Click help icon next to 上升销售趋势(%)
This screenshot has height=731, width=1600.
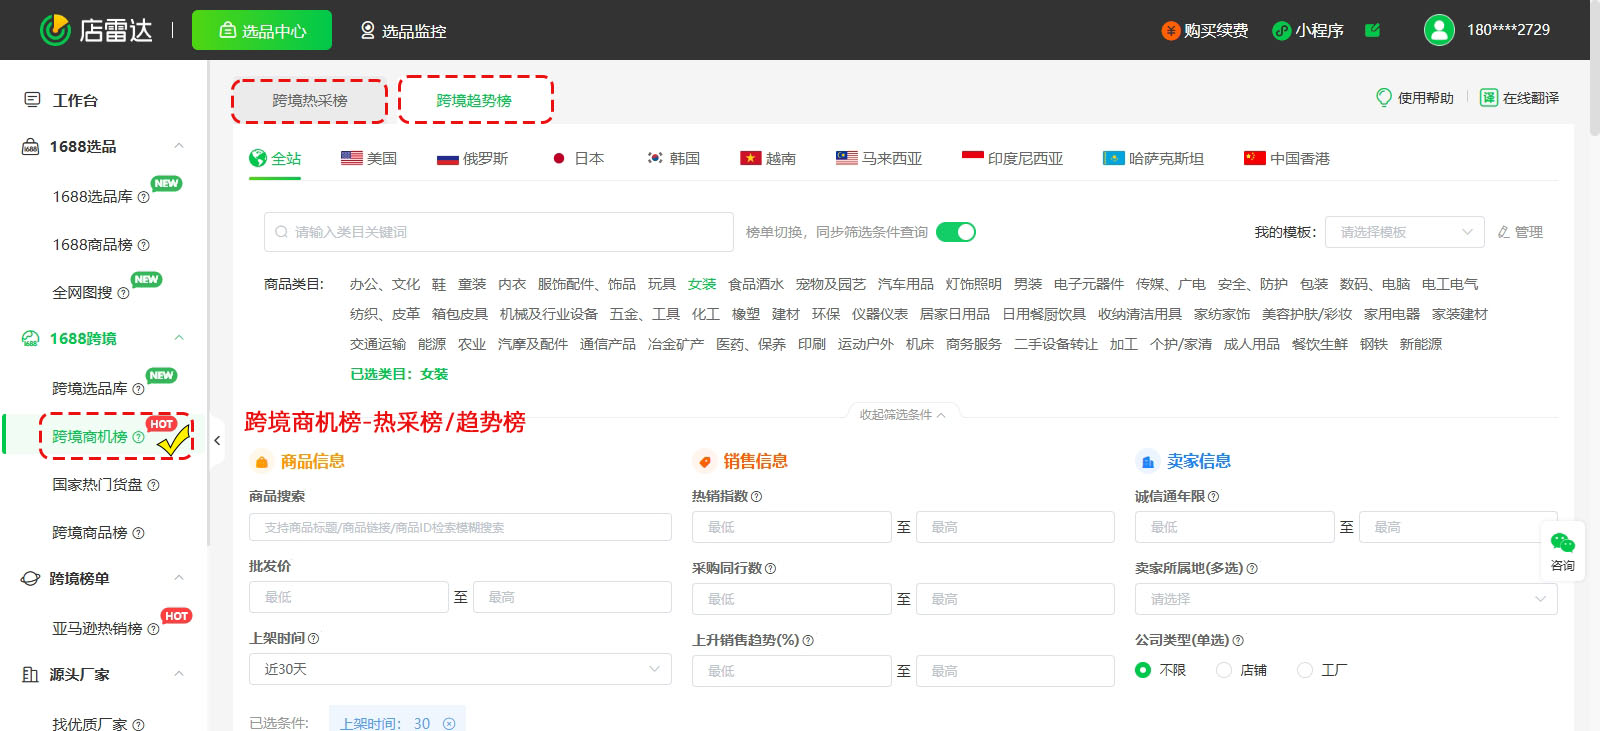pyautogui.click(x=808, y=640)
